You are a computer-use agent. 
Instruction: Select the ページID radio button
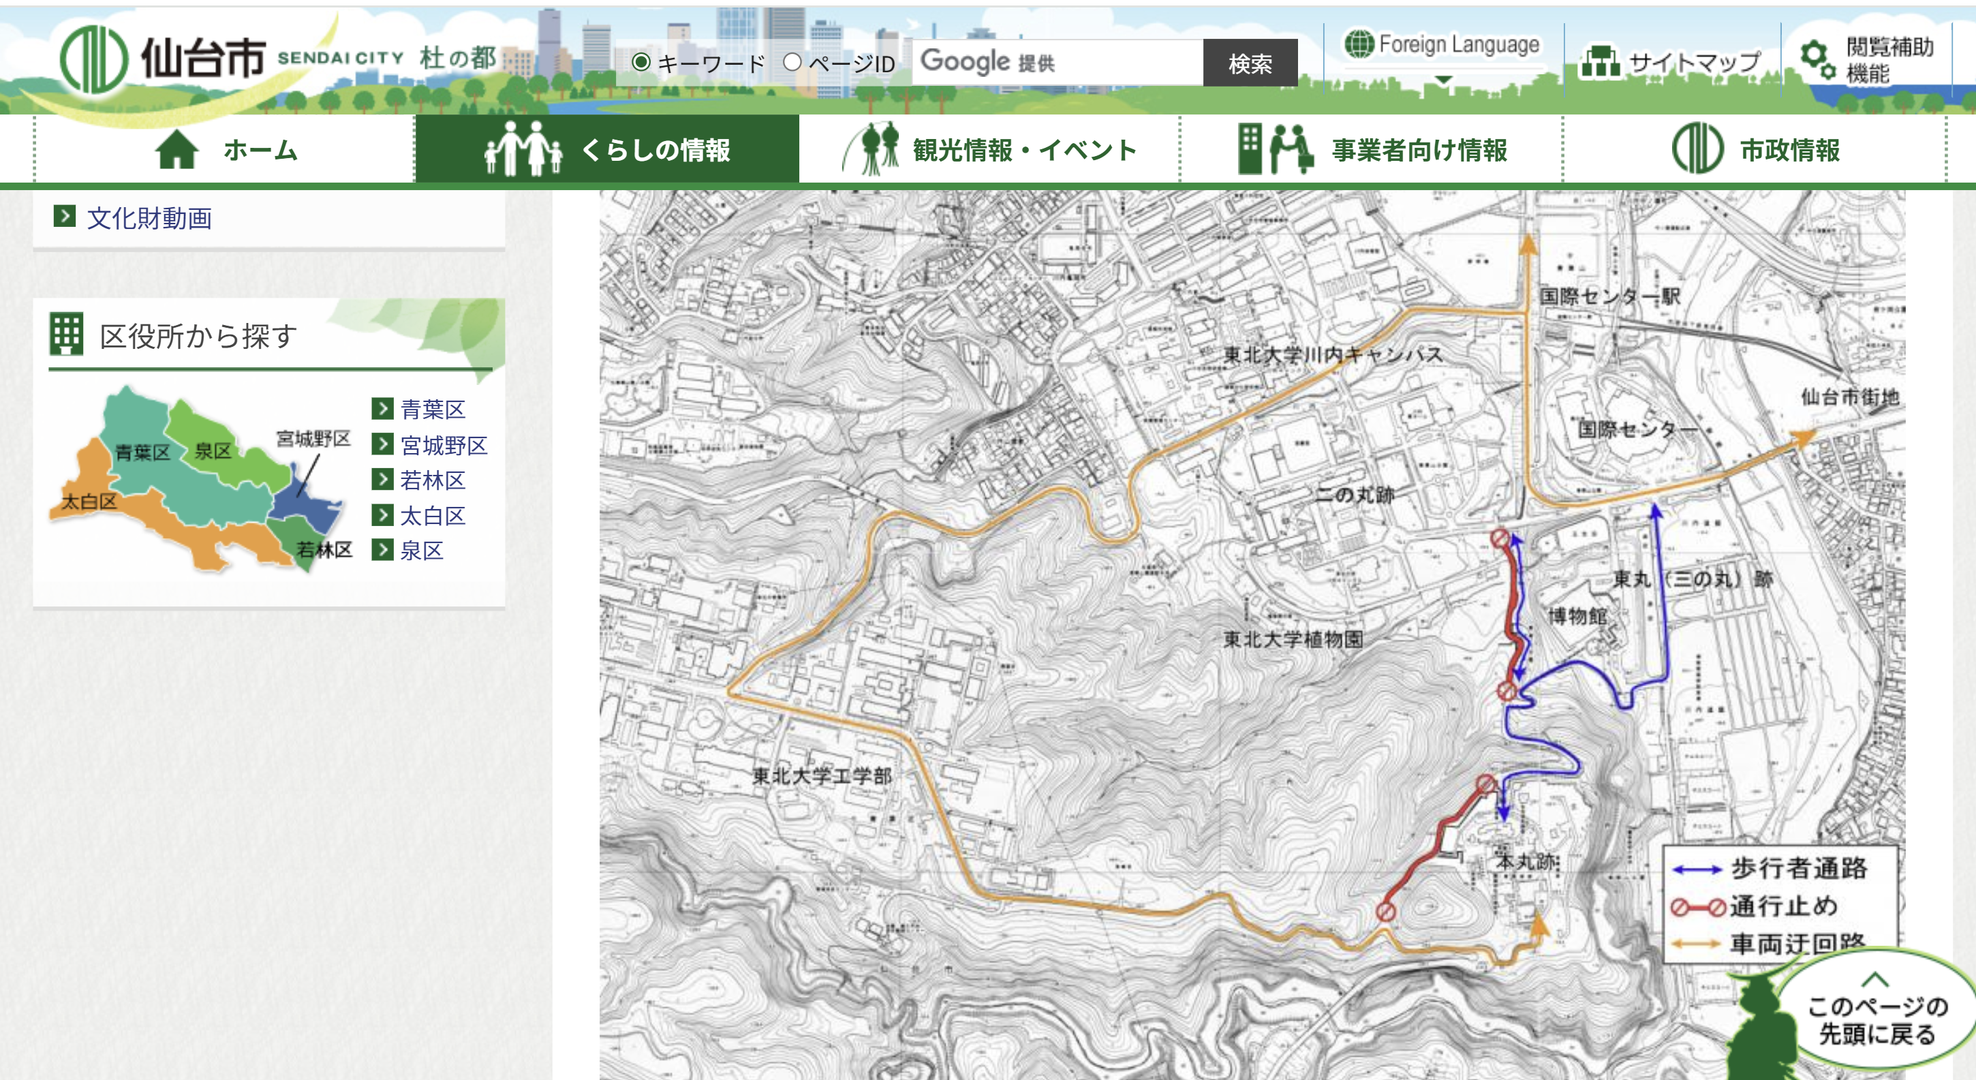(x=792, y=62)
